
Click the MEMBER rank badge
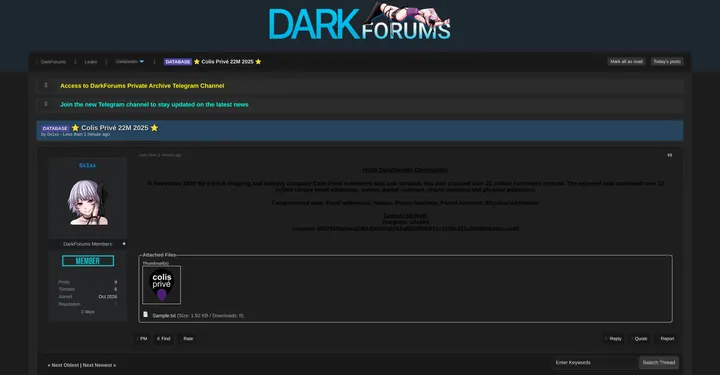88,261
